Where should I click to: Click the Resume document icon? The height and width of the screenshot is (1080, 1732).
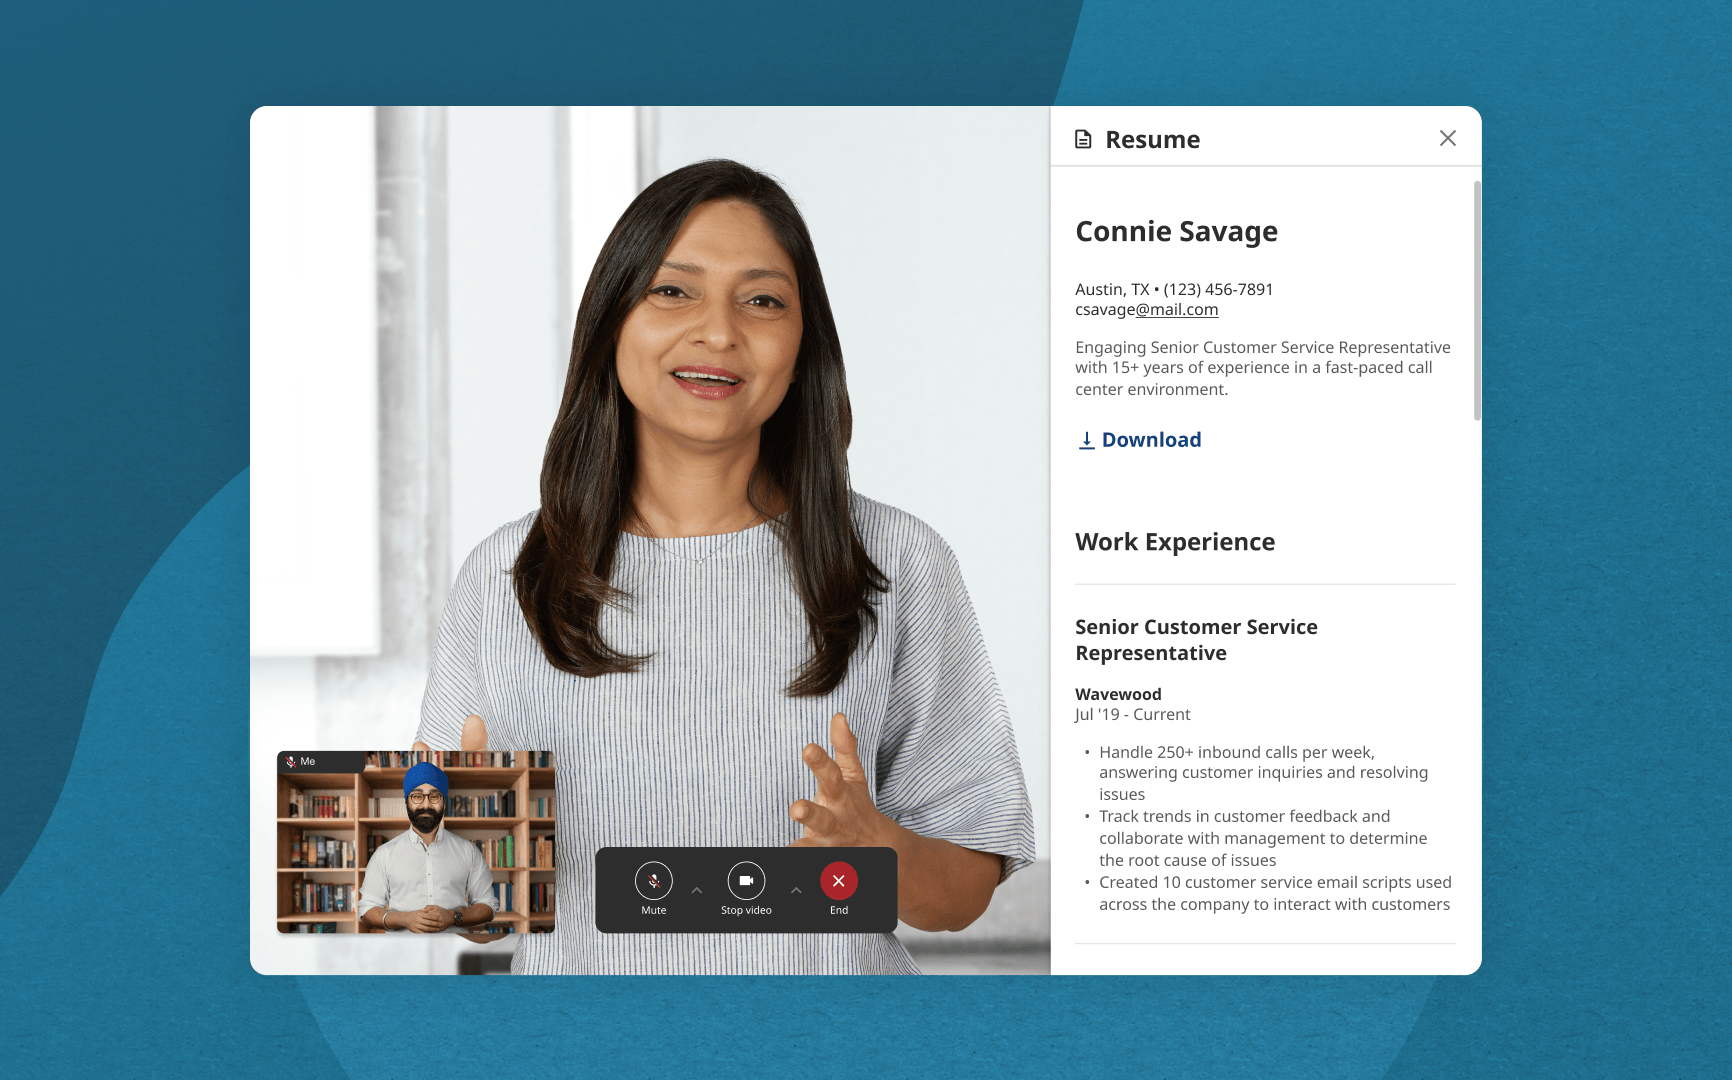click(x=1083, y=139)
